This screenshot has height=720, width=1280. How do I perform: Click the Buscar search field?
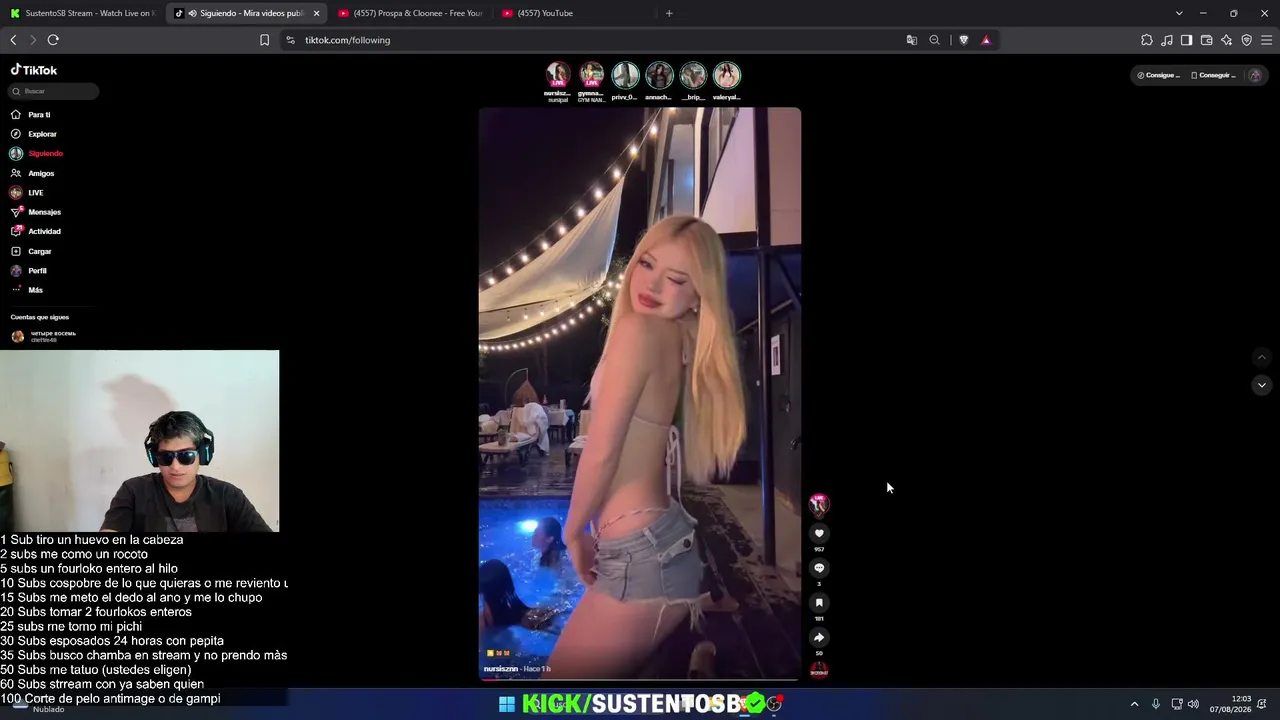click(54, 91)
